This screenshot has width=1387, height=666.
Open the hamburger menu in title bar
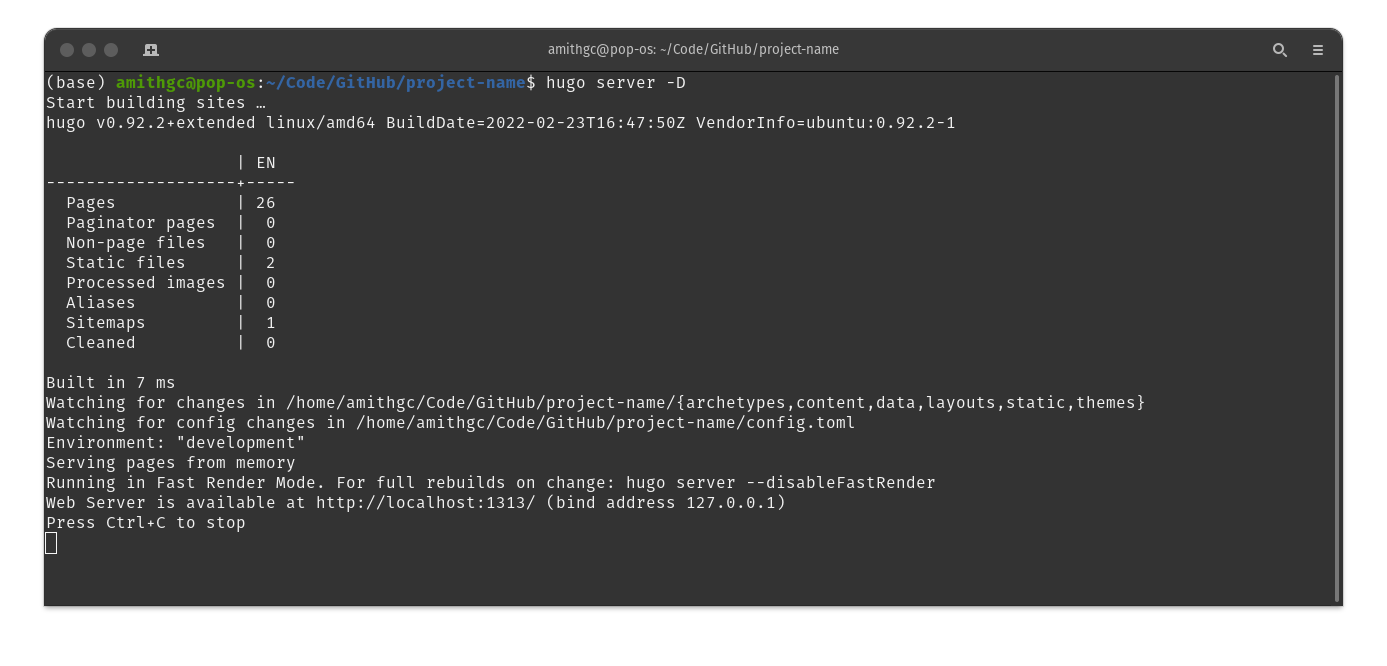(x=1318, y=49)
